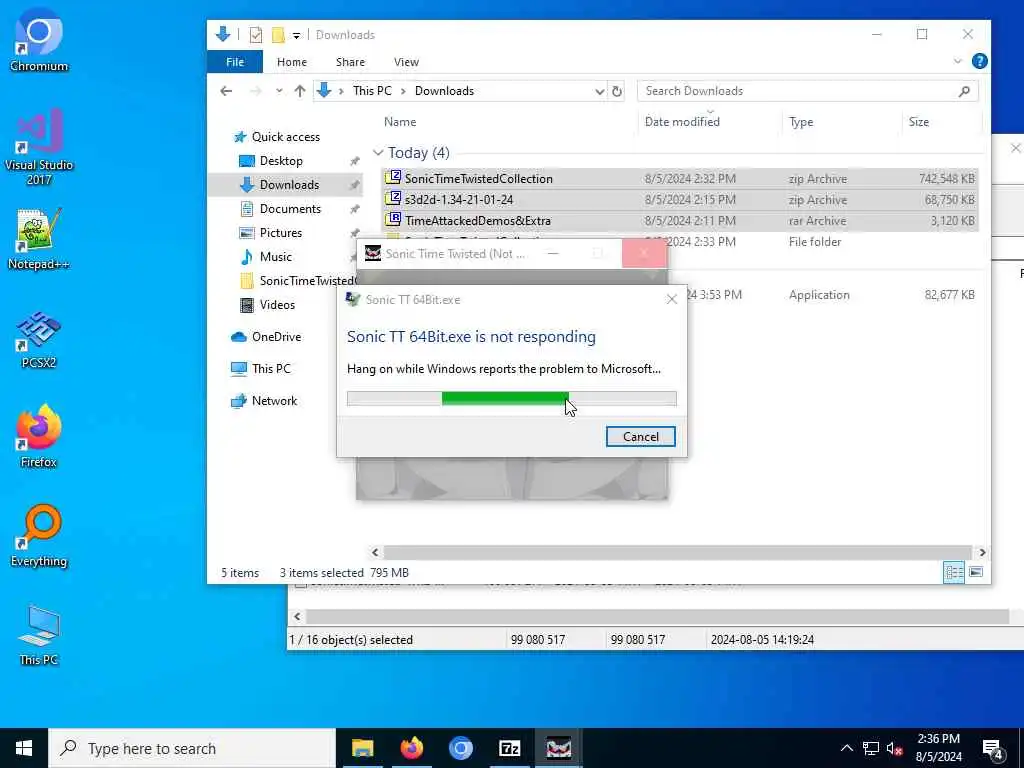The height and width of the screenshot is (768, 1024).
Task: Switch to 7-Zip in the taskbar
Action: [x=509, y=748]
